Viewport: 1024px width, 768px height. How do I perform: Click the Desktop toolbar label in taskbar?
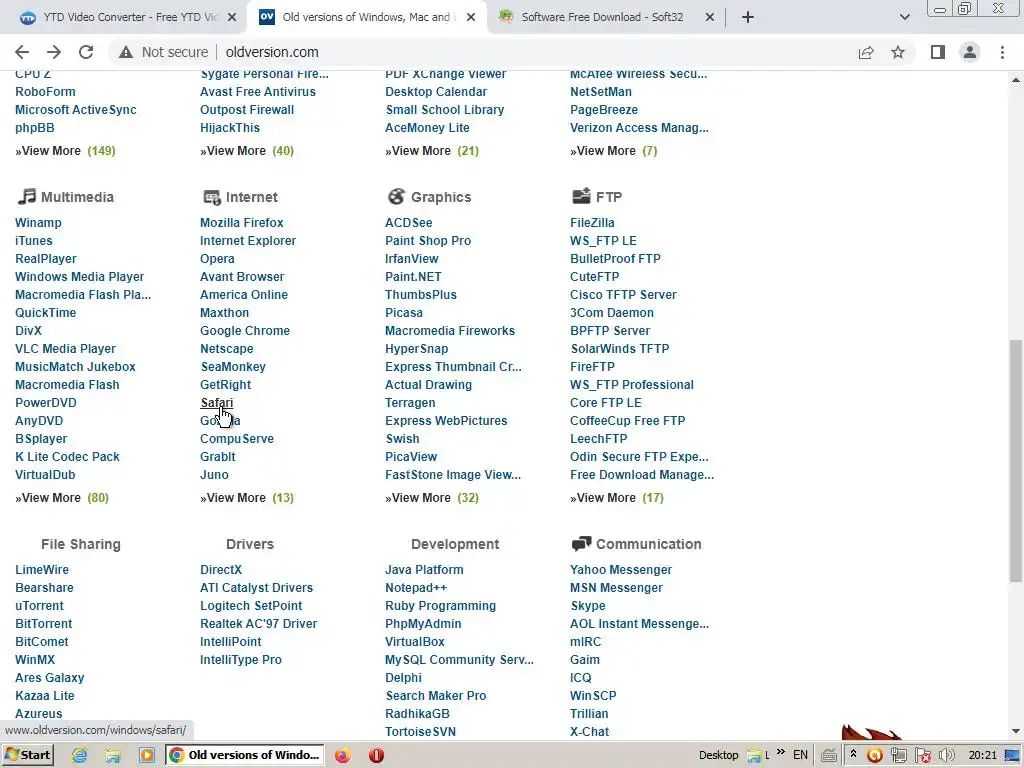[718, 756]
